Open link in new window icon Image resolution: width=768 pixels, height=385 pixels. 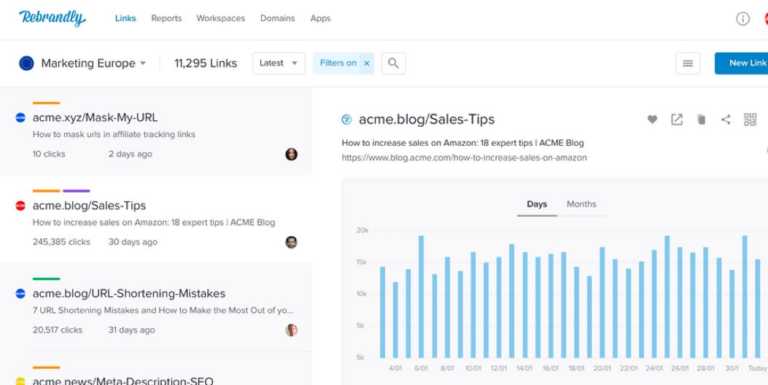point(676,119)
